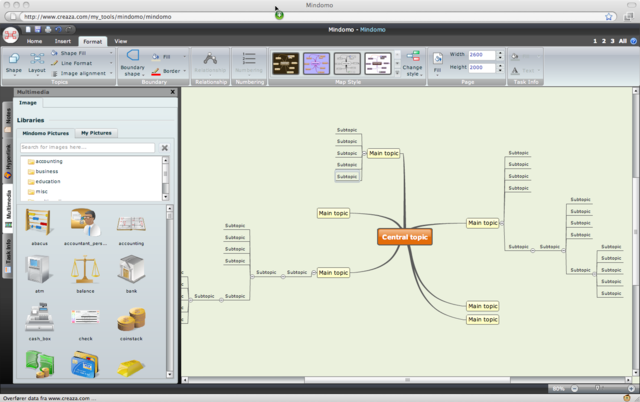Switch to the My Pictures tab
This screenshot has height=402, width=640.
coord(96,133)
